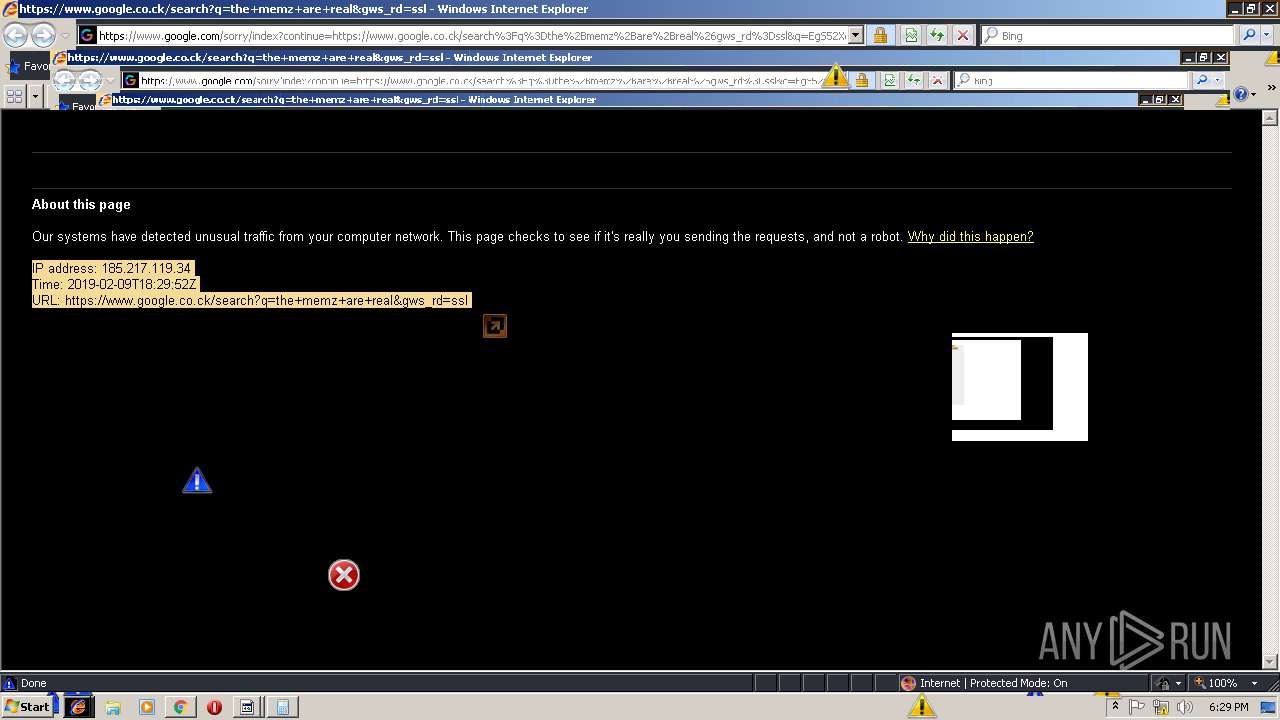Expand the Quick Tabs tab list dropdown
Image resolution: width=1280 pixels, height=720 pixels.
pyautogui.click(x=35, y=96)
